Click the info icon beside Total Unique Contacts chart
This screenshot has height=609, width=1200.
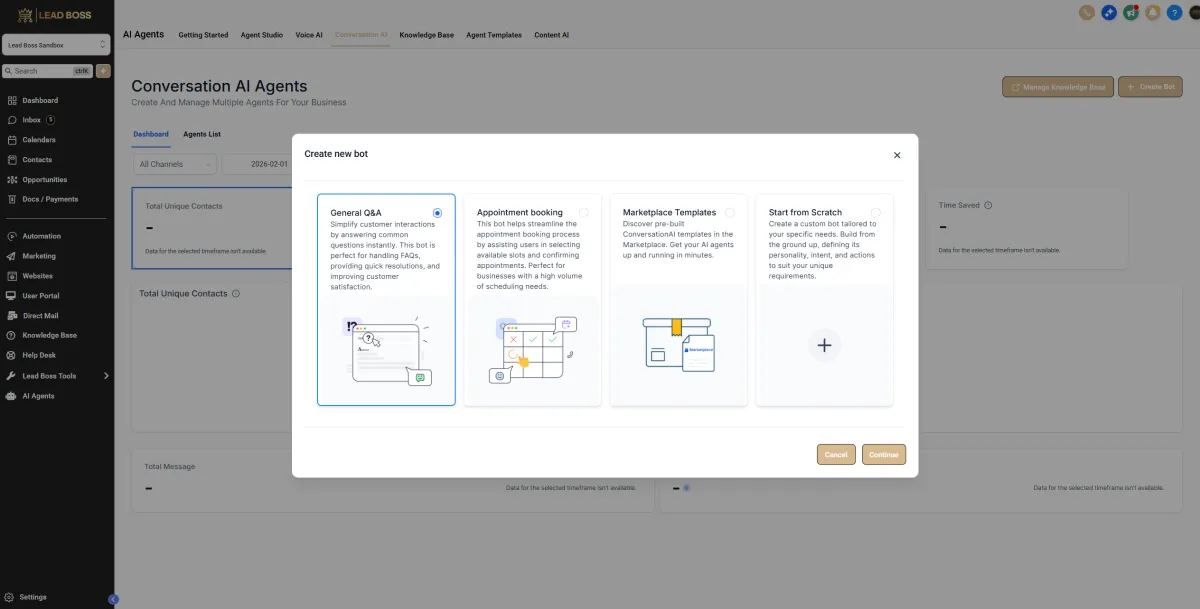tap(236, 294)
